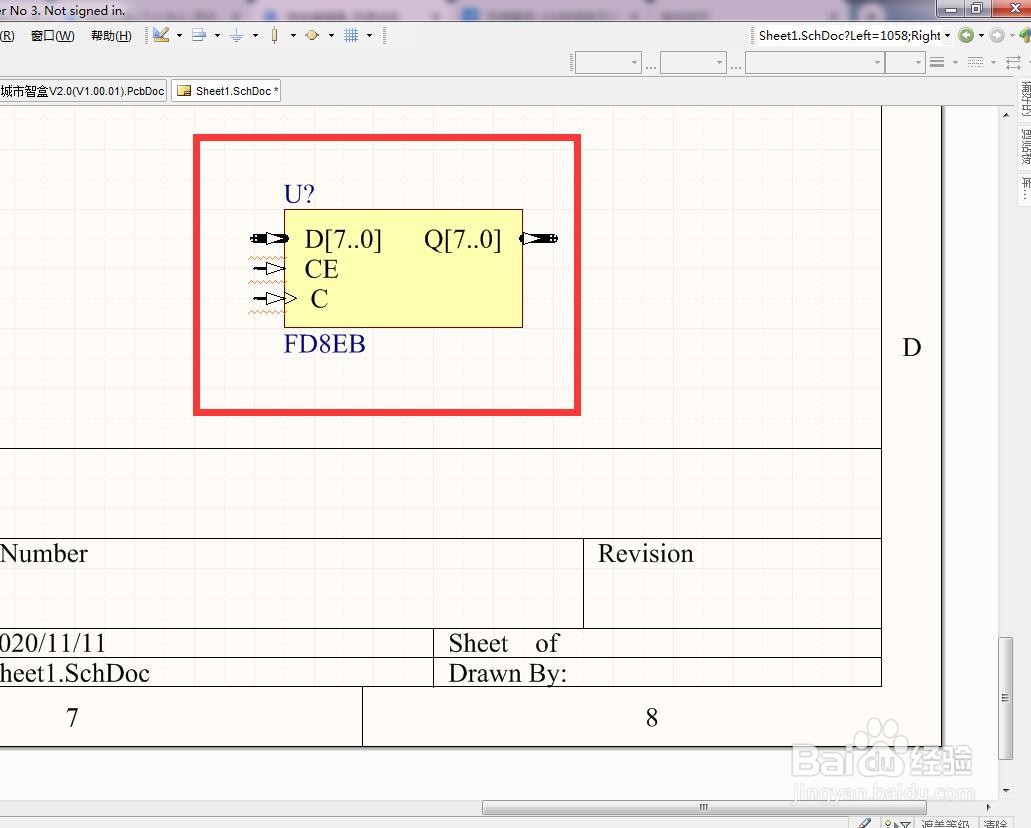Expand the grid settings dropdown arrow
Screen dimensions: 1031x828
click(370, 36)
